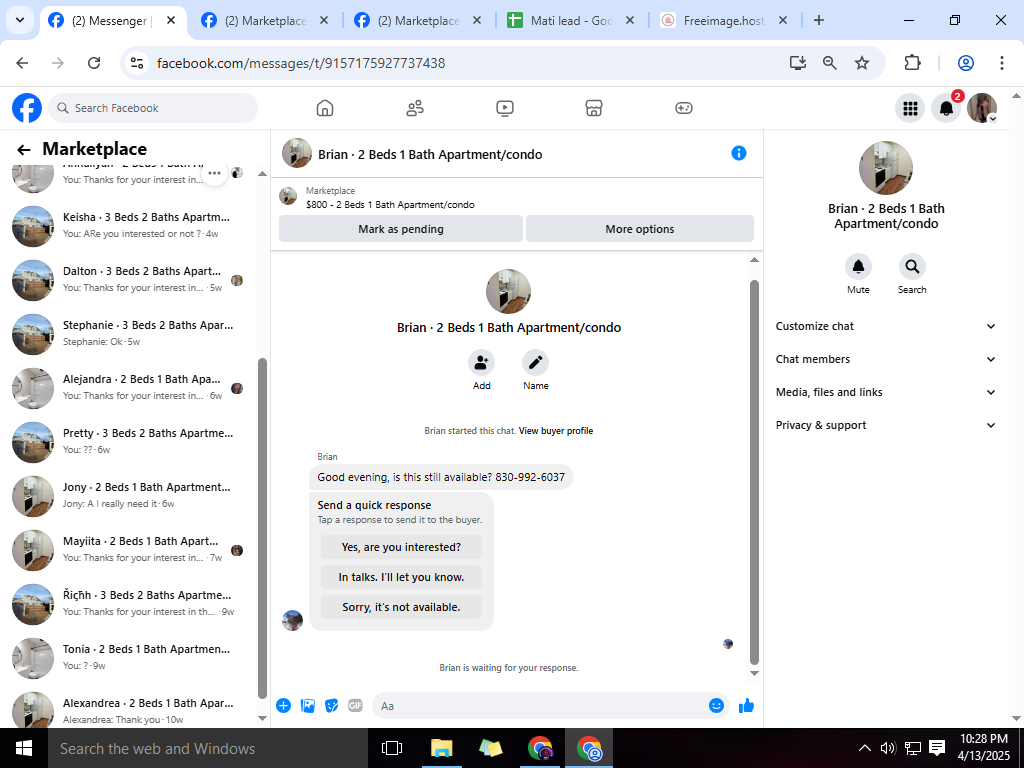Choose a GIF icon
1024x768 pixels.
point(355,705)
